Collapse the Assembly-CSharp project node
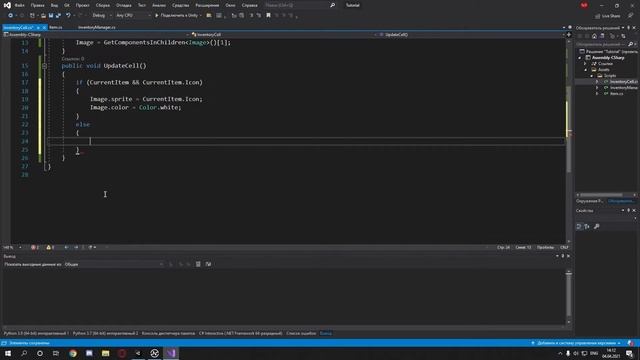This screenshot has width=640, height=360. click(580, 58)
